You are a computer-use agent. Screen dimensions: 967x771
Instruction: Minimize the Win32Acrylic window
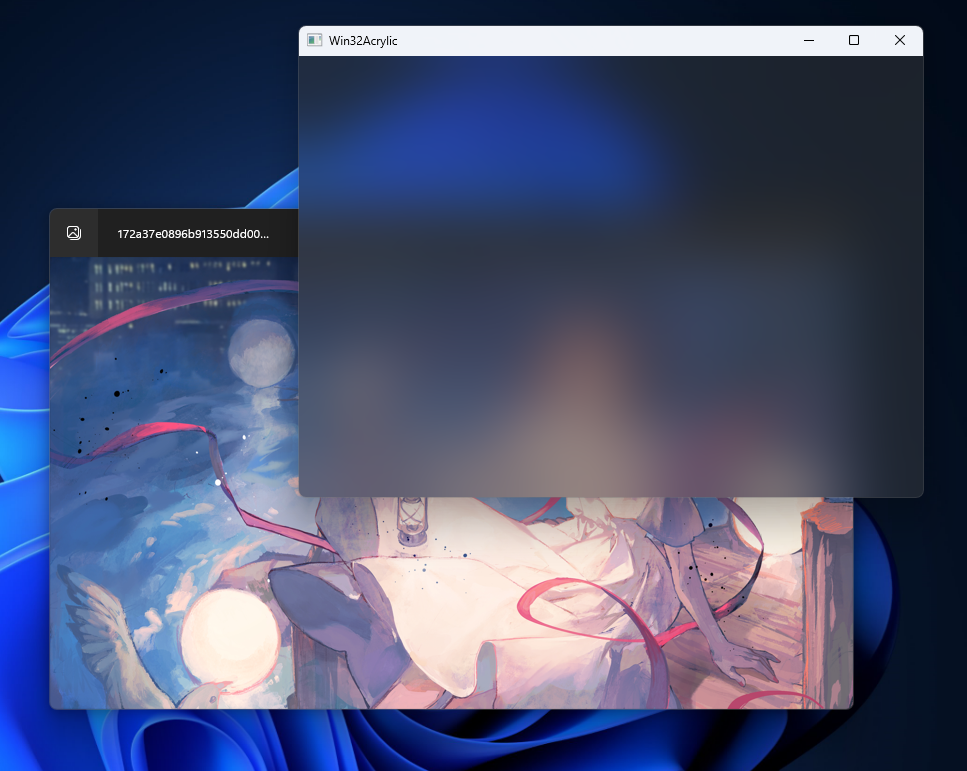tap(809, 40)
